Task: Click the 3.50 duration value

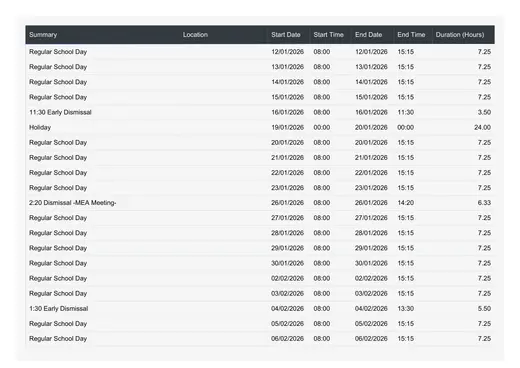Action: click(484, 112)
